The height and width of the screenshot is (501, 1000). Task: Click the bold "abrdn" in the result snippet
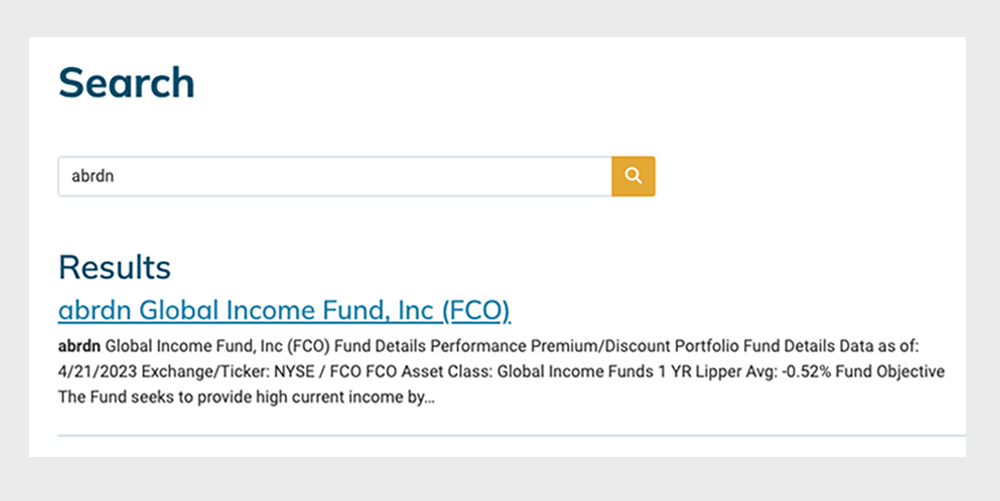pyautogui.click(x=79, y=346)
